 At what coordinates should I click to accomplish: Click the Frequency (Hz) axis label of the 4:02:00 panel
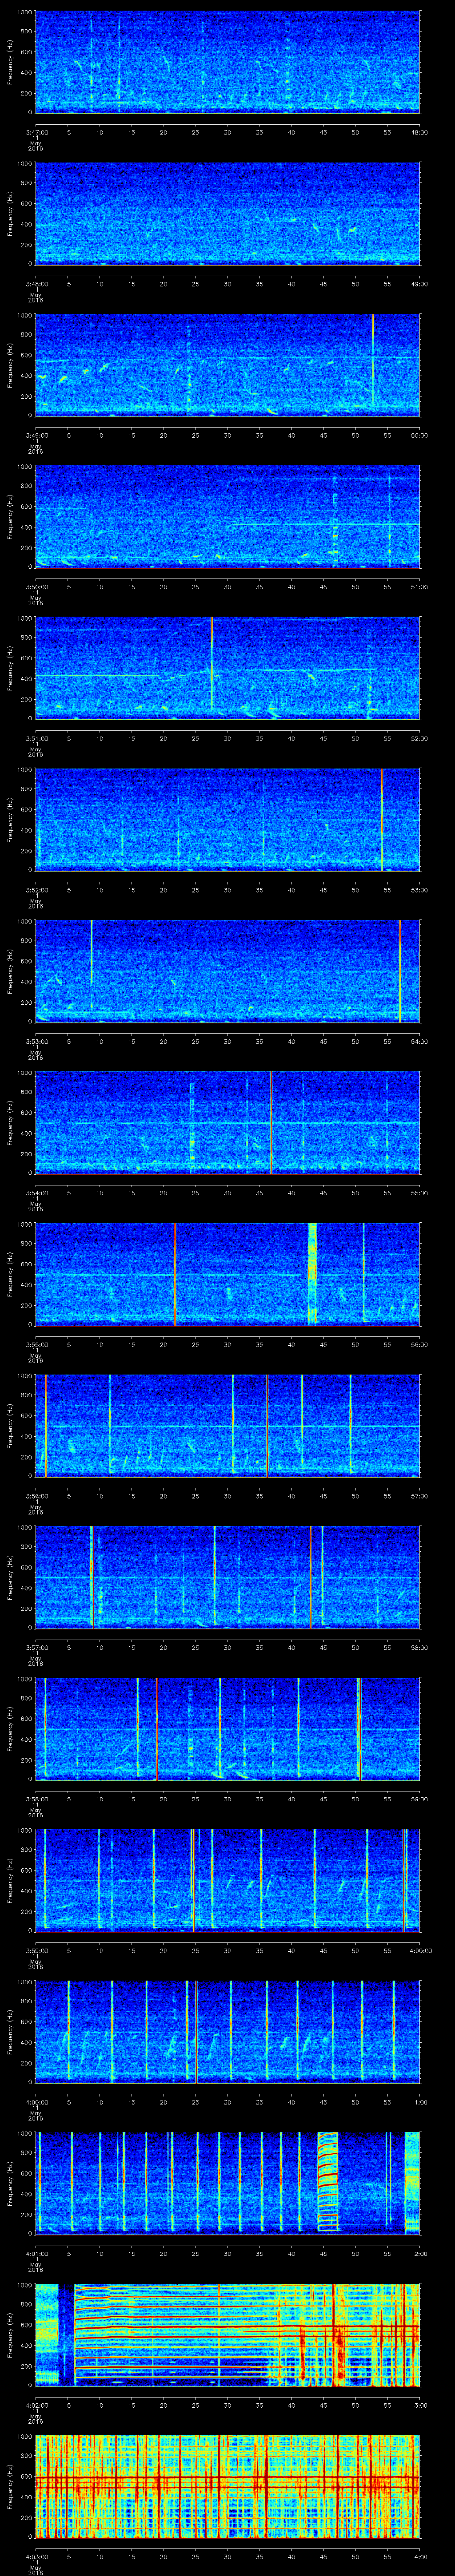[x=10, y=2335]
